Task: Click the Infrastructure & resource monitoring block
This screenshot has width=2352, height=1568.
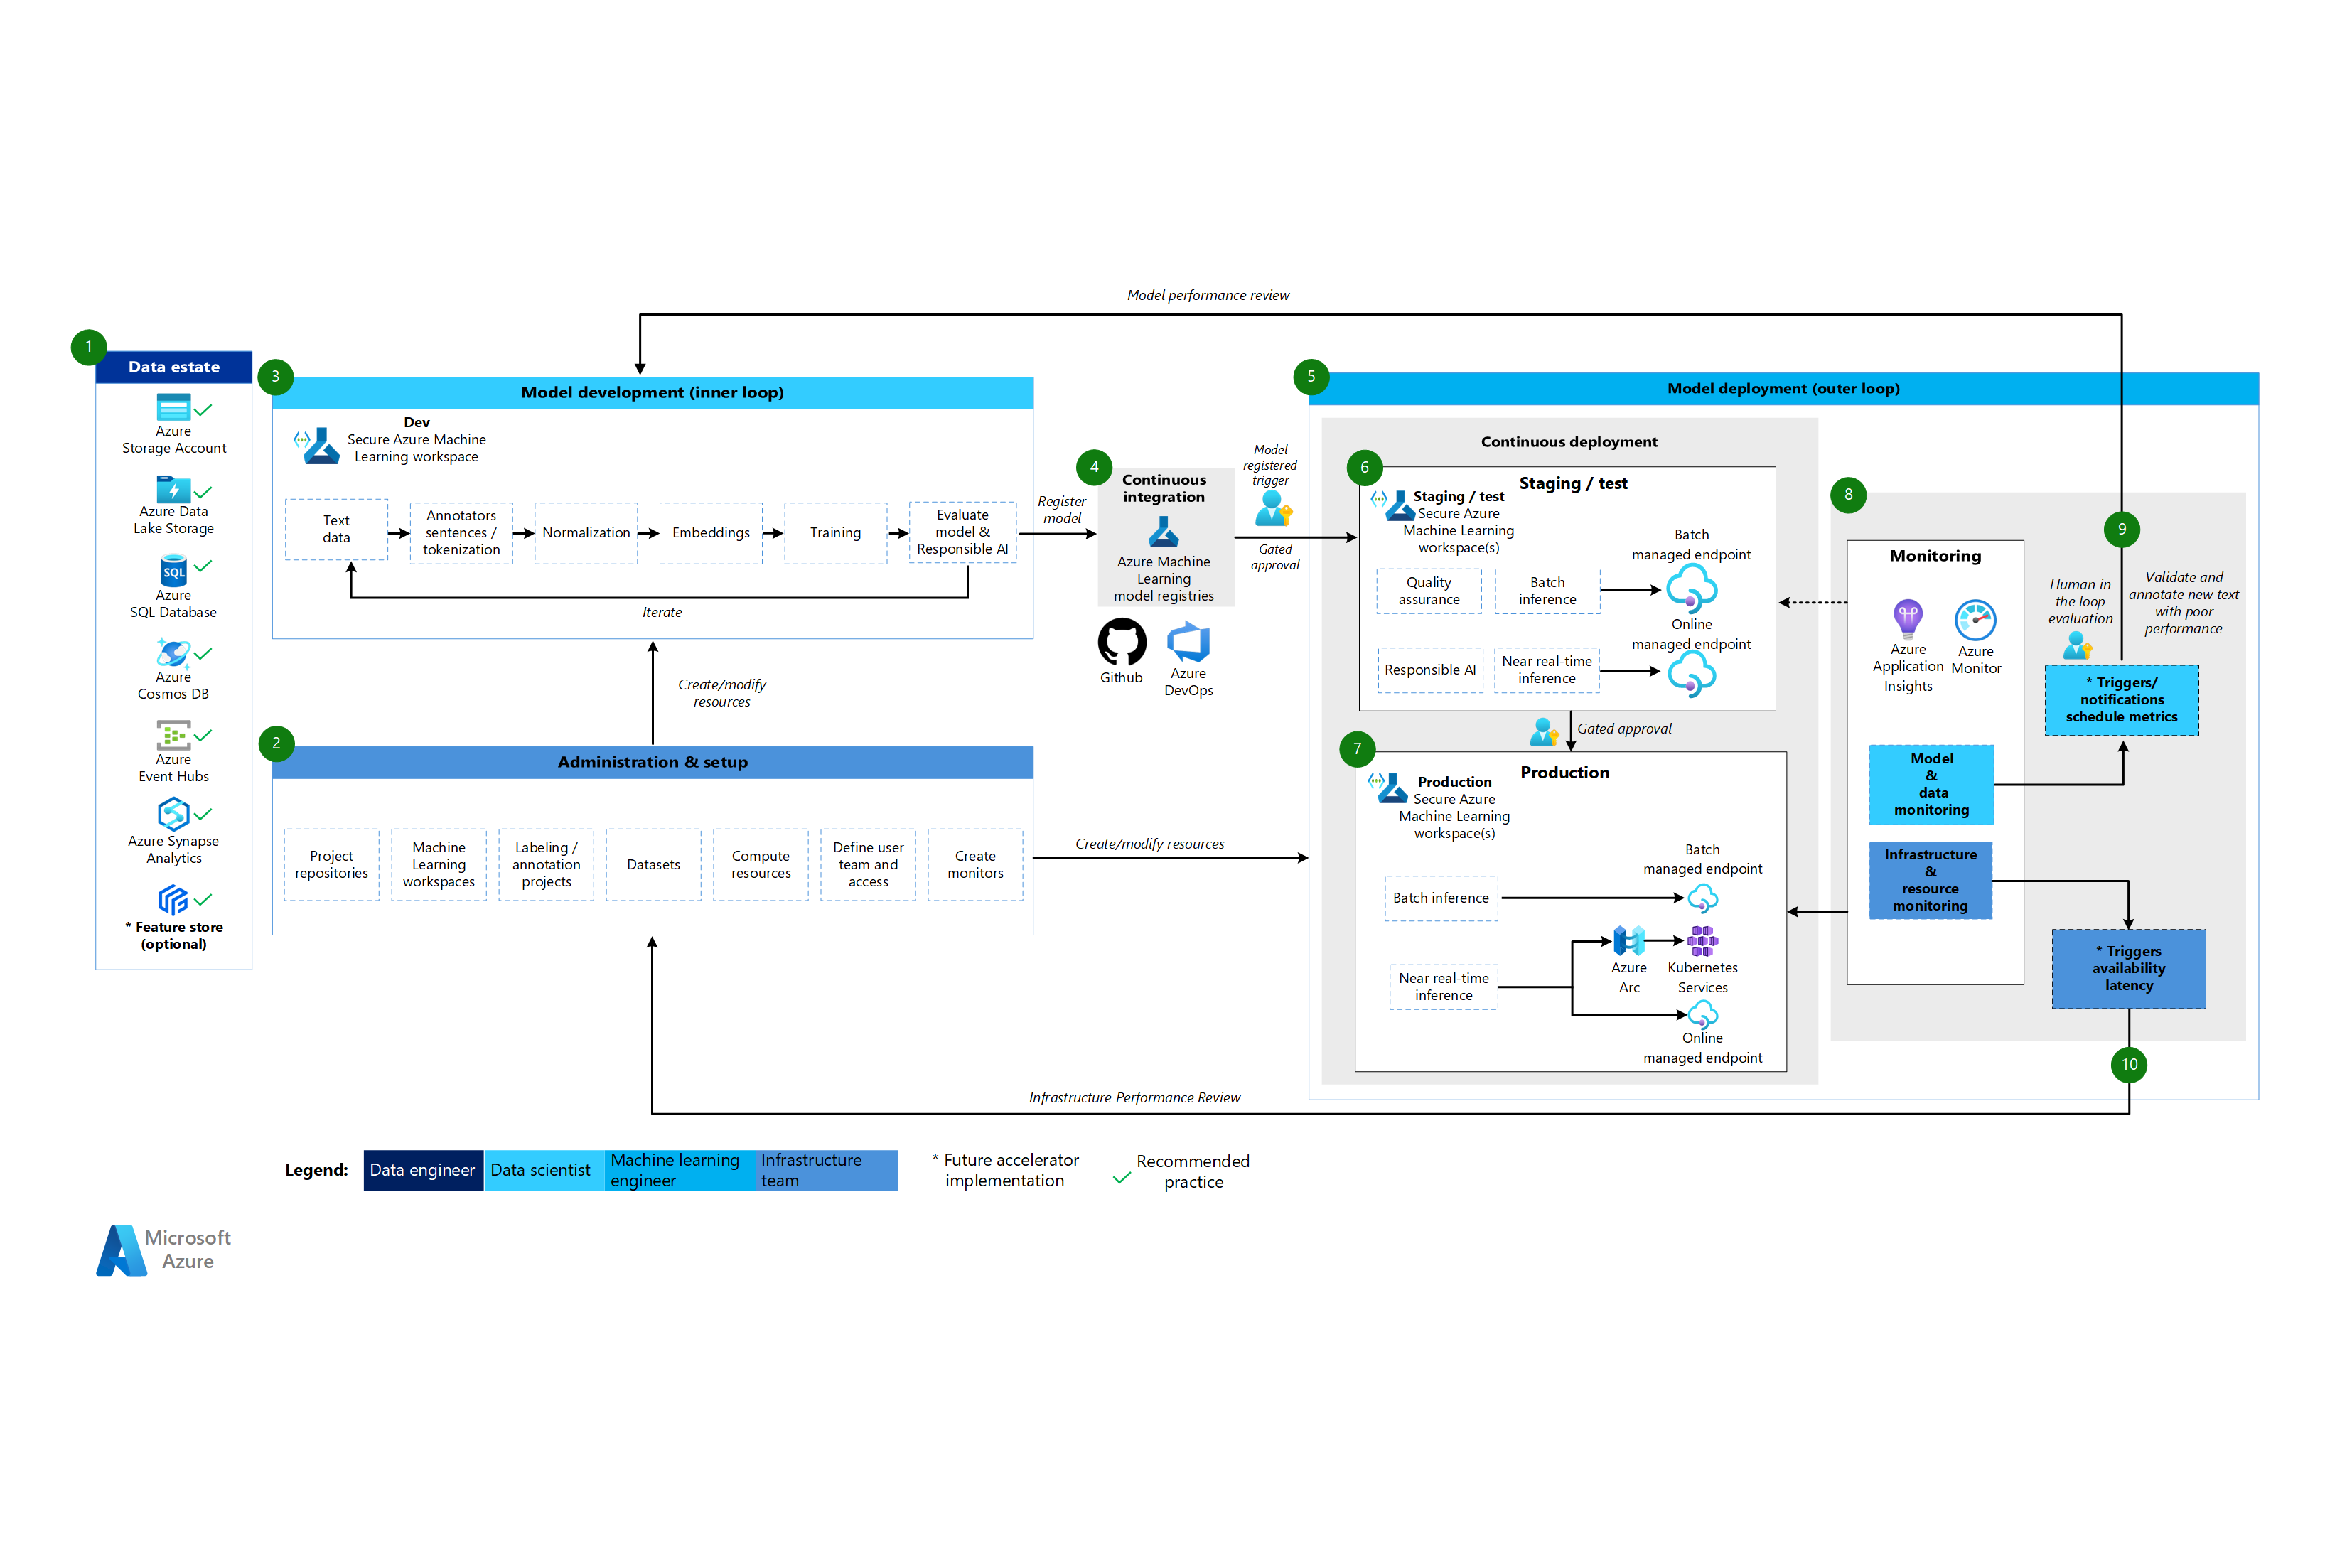Action: 1930,881
